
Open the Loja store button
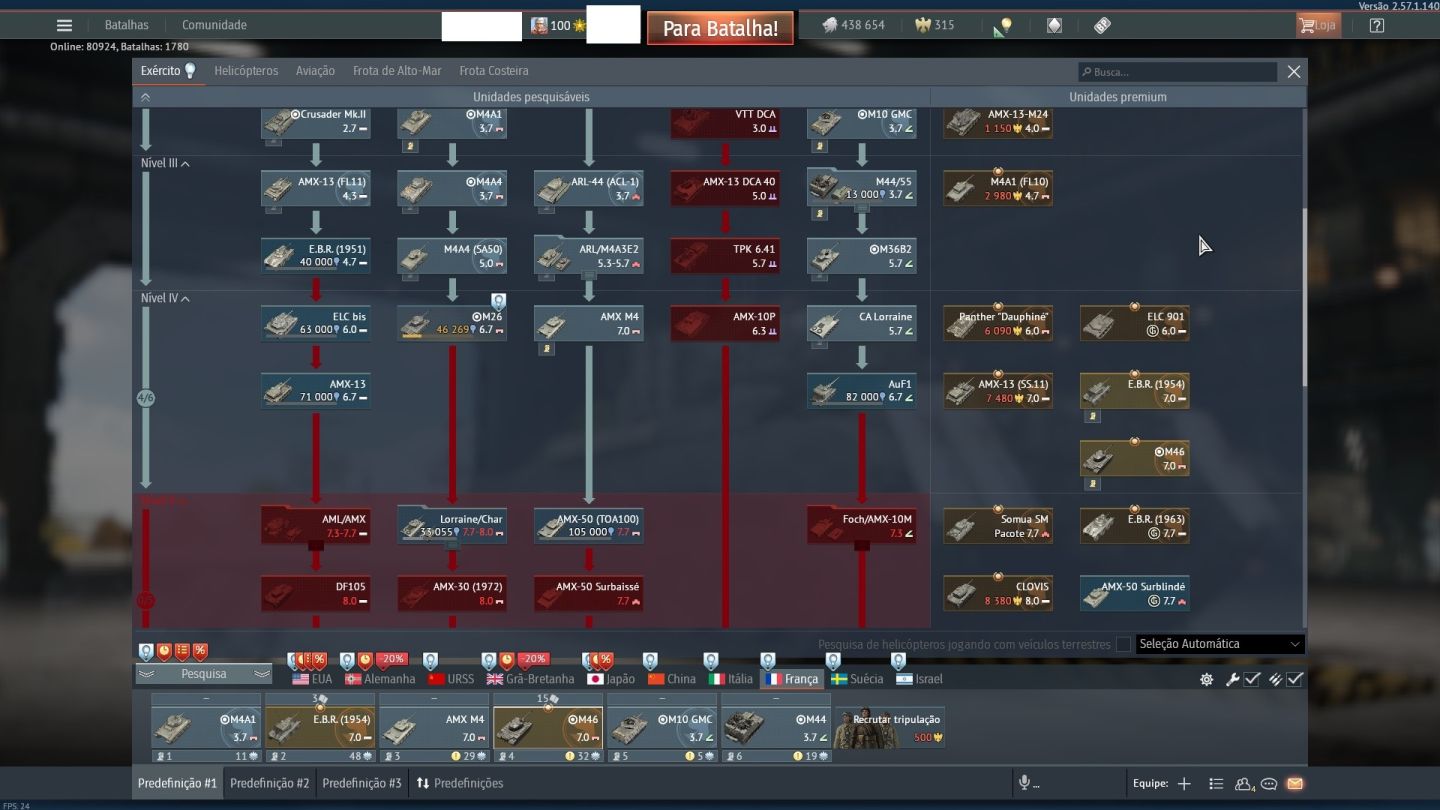coord(1318,26)
